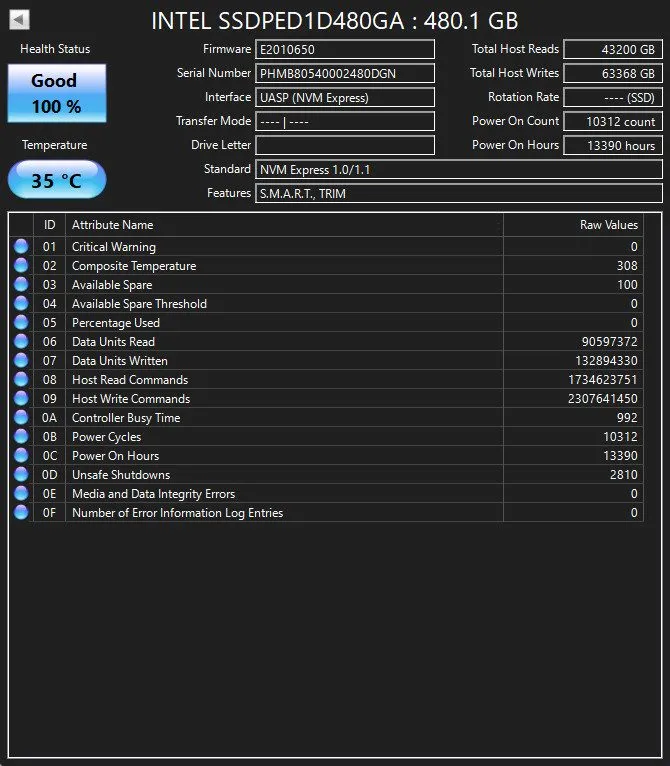670x766 pixels.
Task: Click the Good 100 % health status button
Action: click(57, 93)
